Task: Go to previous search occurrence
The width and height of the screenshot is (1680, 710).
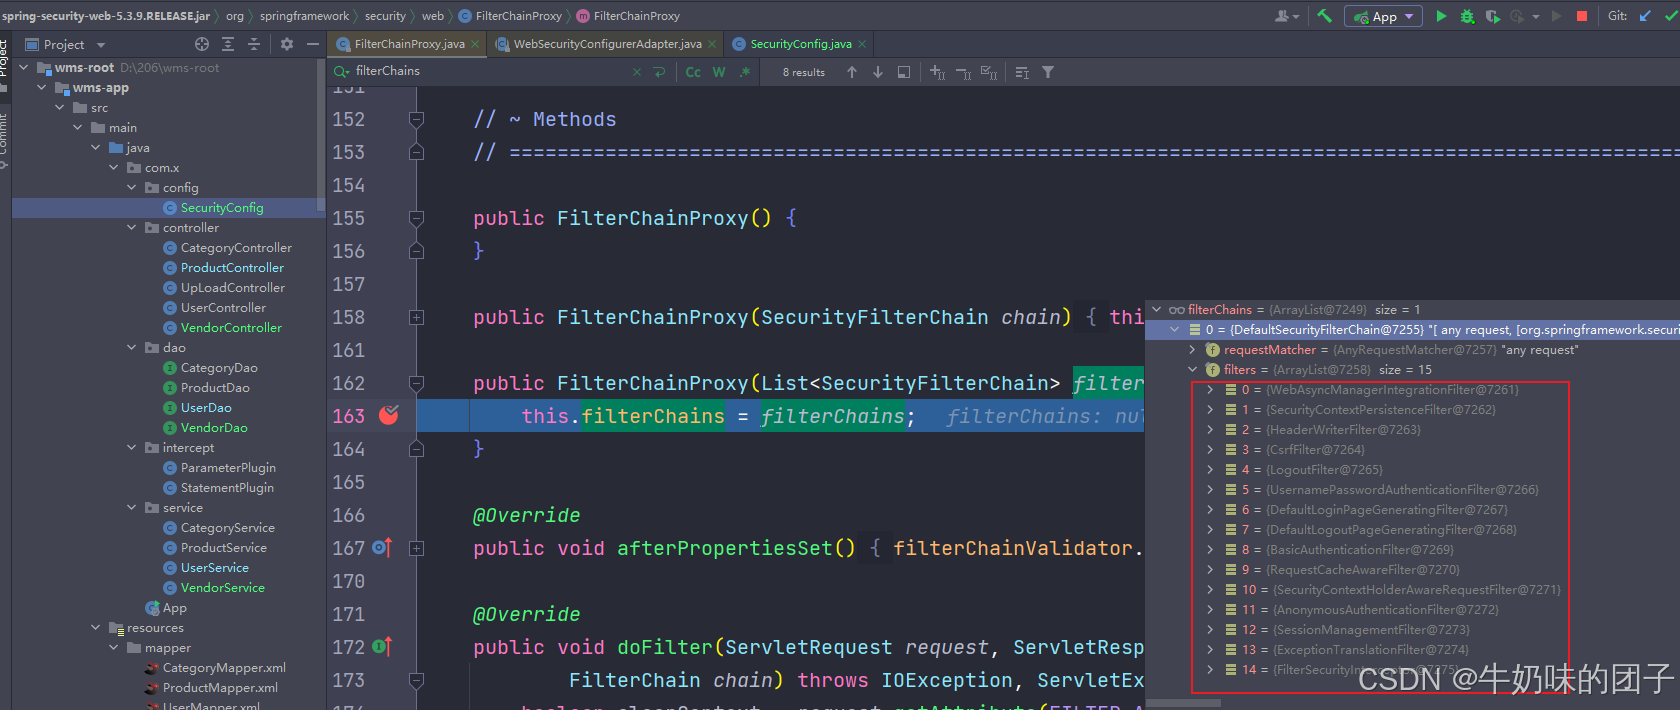Action: pyautogui.click(x=852, y=72)
